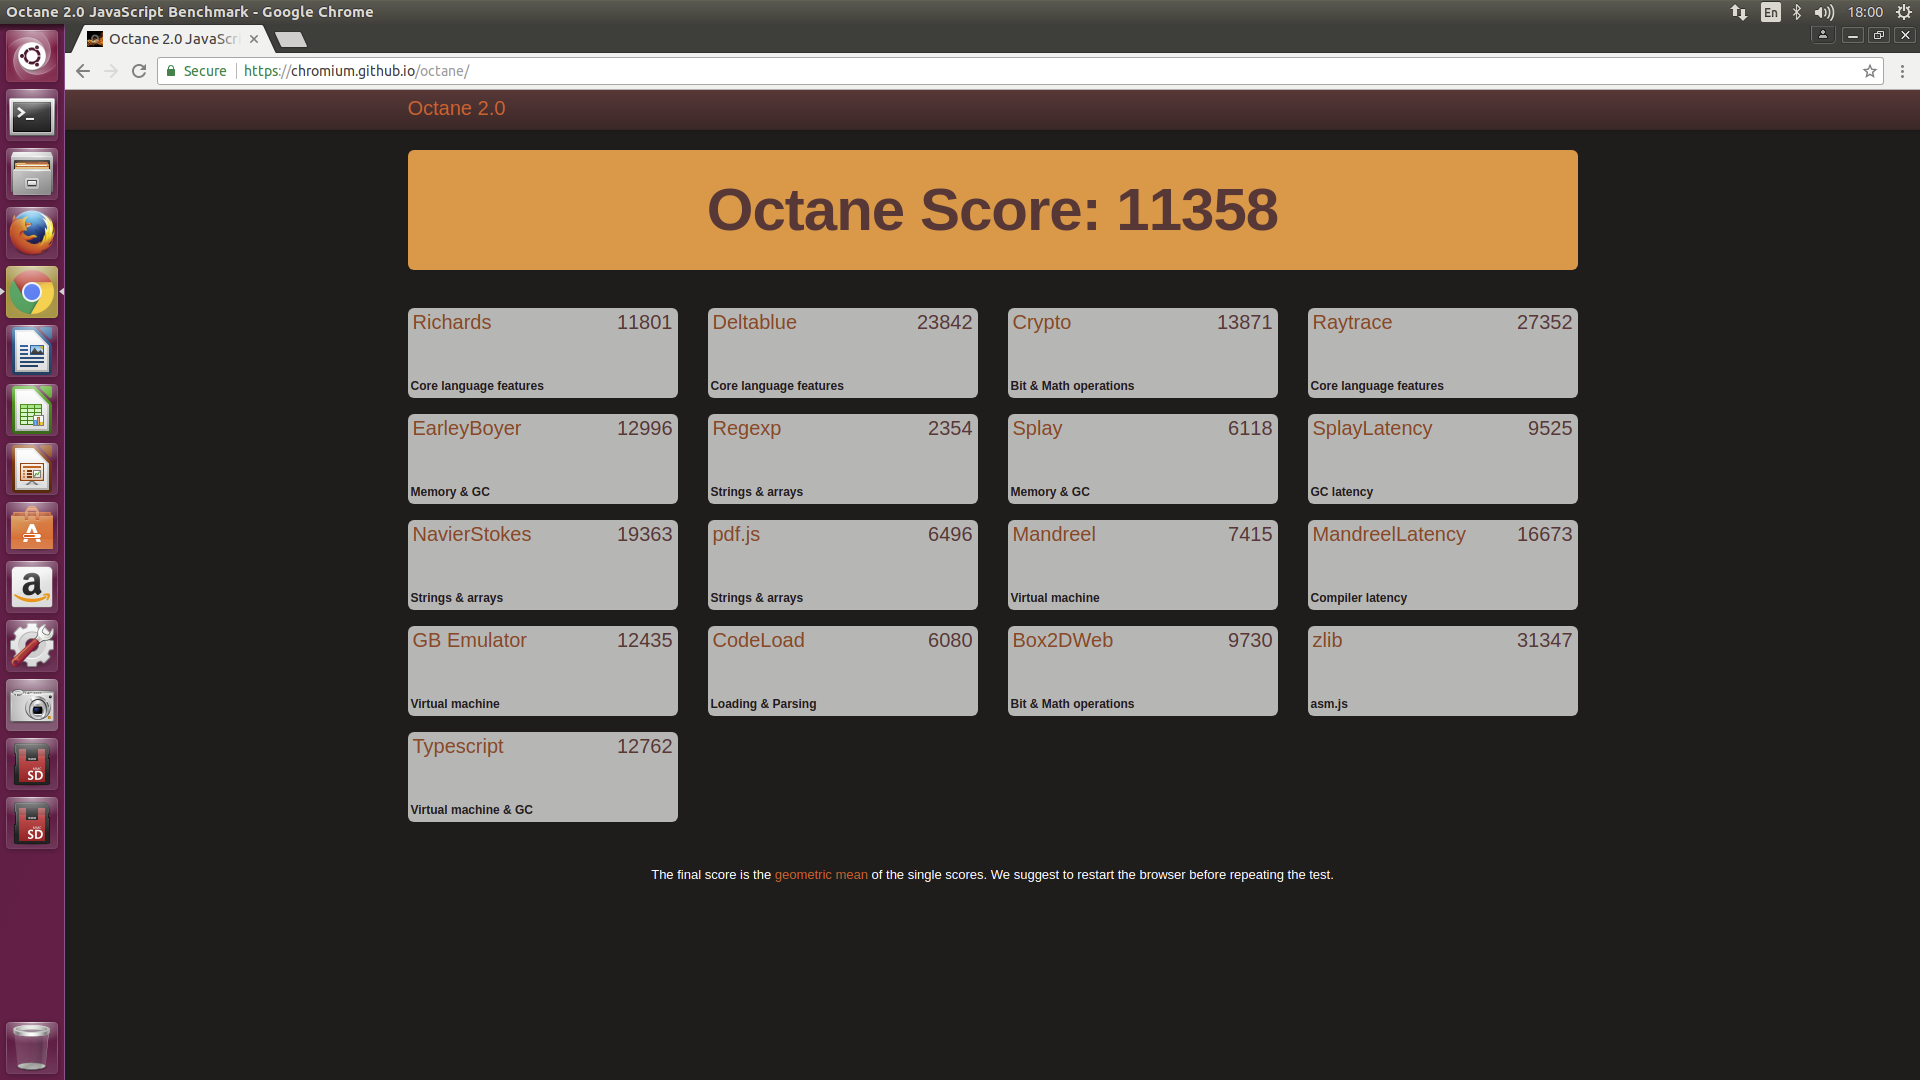Click the SplayLatency benchmark name
This screenshot has height=1080, width=1920.
(x=1372, y=428)
